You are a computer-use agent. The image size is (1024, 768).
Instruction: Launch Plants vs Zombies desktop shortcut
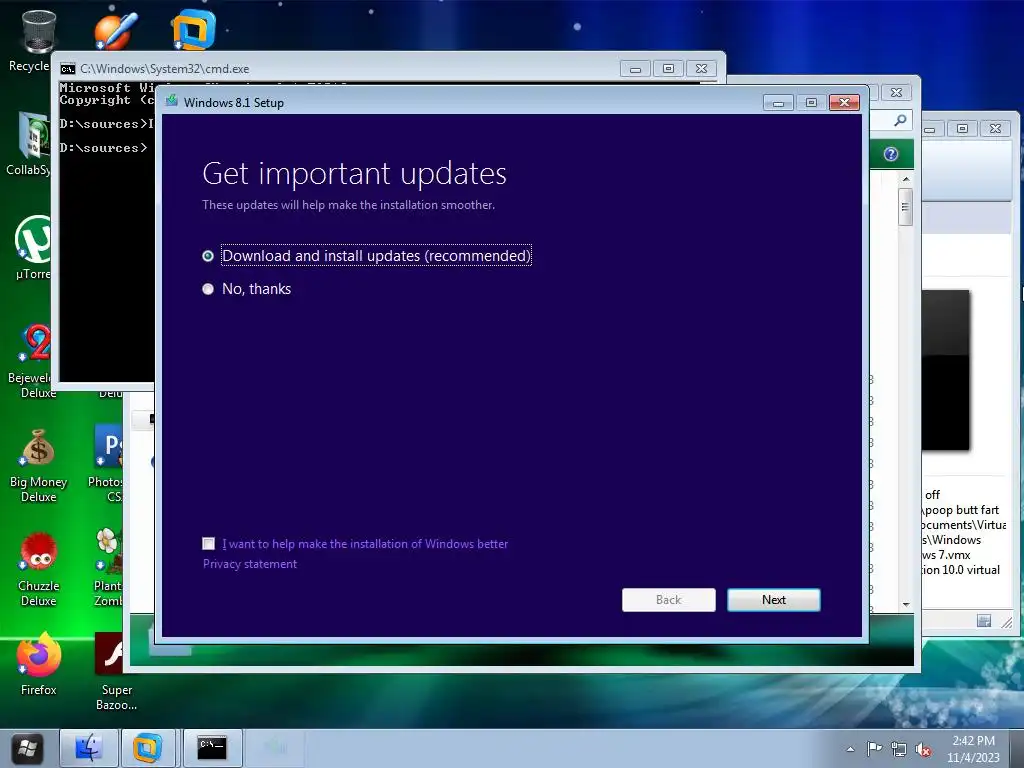point(108,567)
